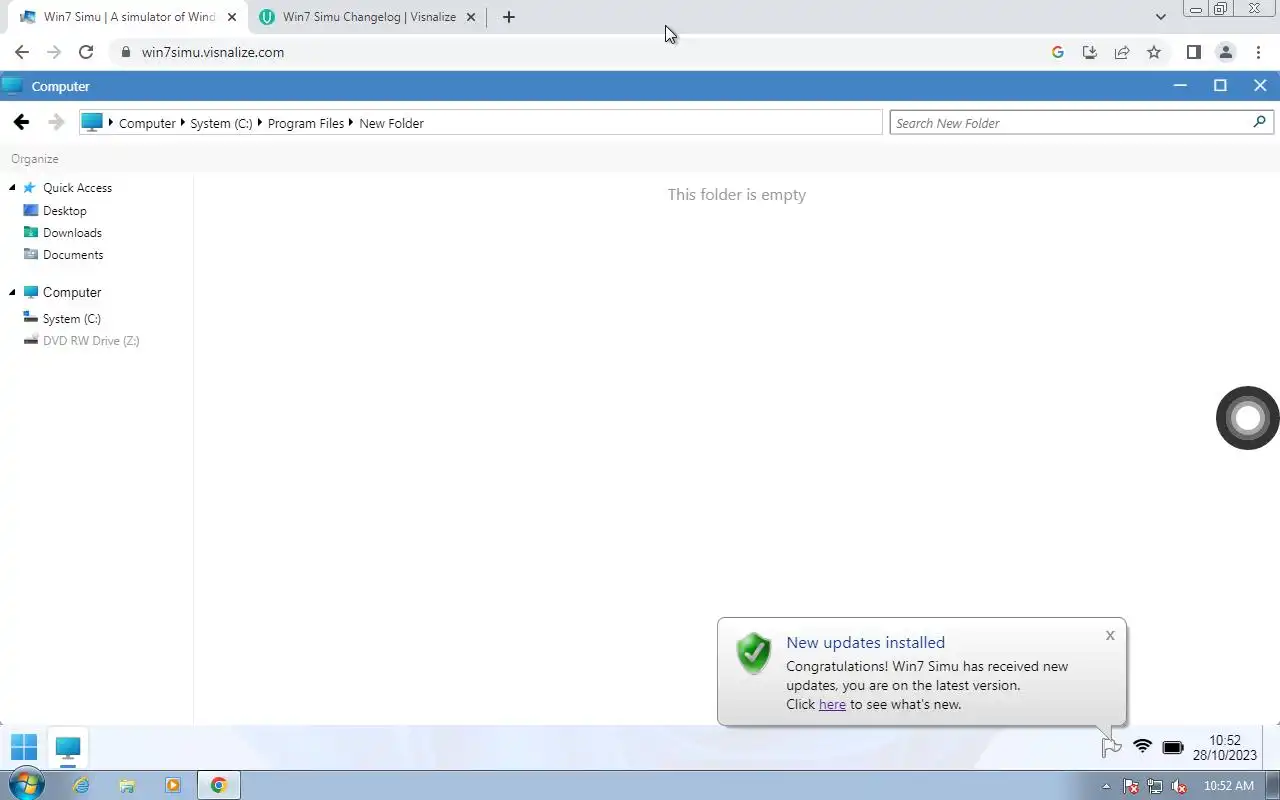Viewport: 1280px width, 800px height.
Task: Select Documents in Quick Access
Action: click(73, 254)
